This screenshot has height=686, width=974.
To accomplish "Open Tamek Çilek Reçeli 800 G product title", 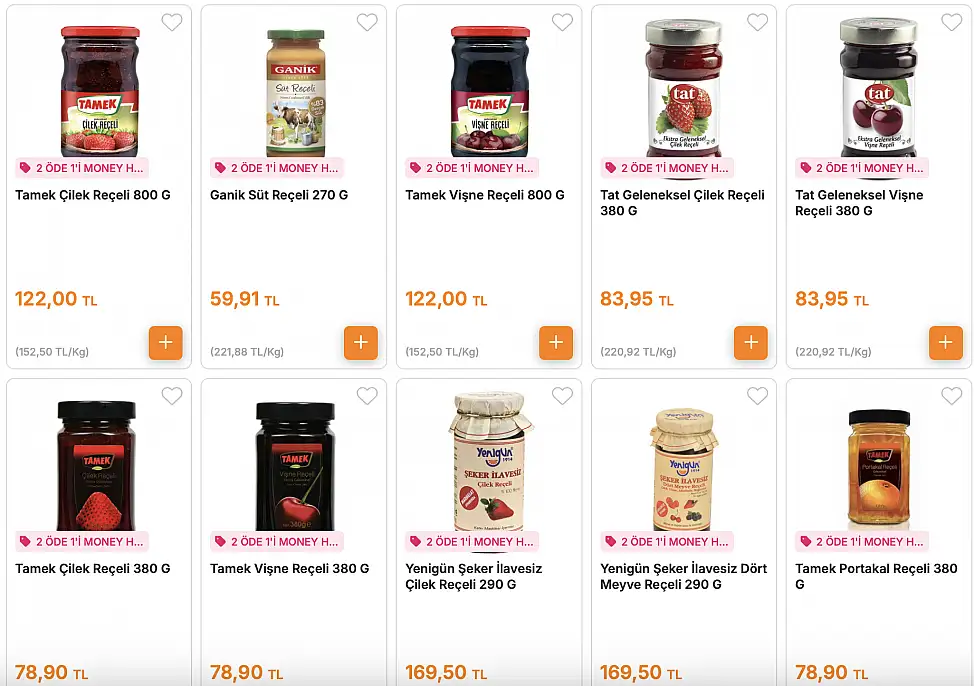I will [x=93, y=195].
